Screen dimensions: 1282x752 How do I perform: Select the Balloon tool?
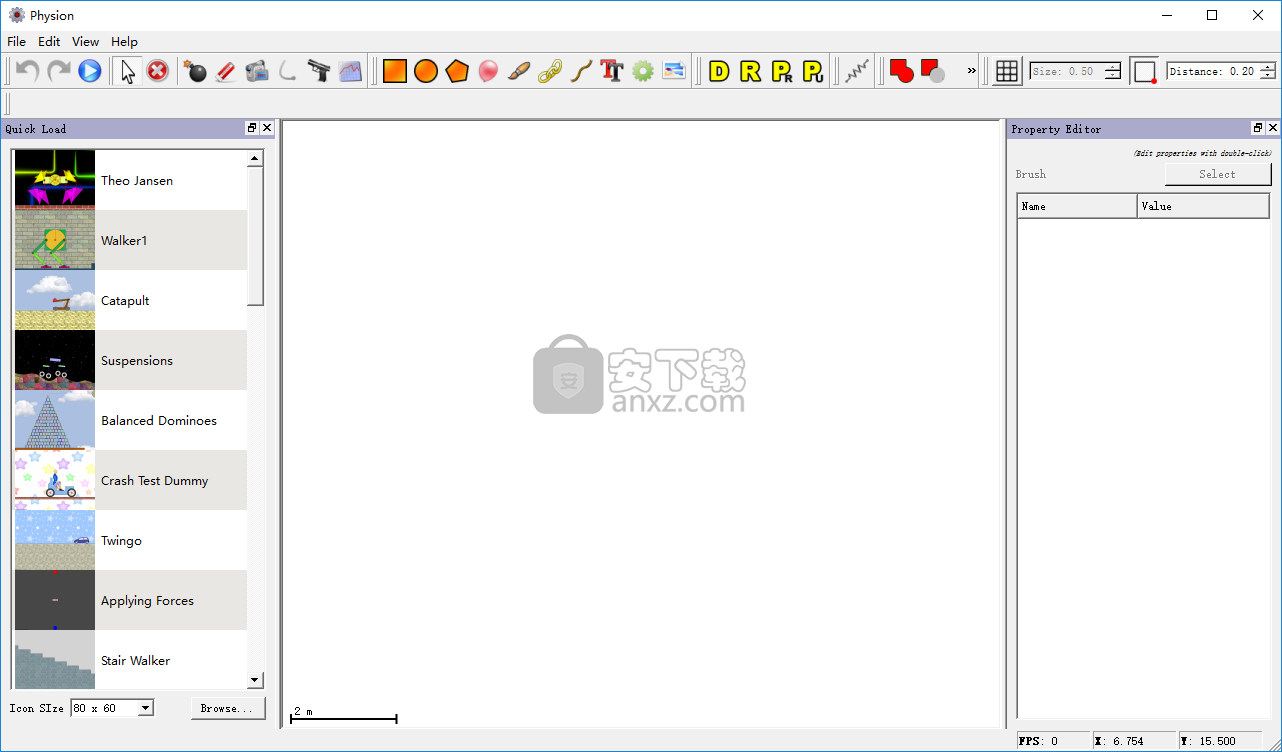[x=488, y=70]
